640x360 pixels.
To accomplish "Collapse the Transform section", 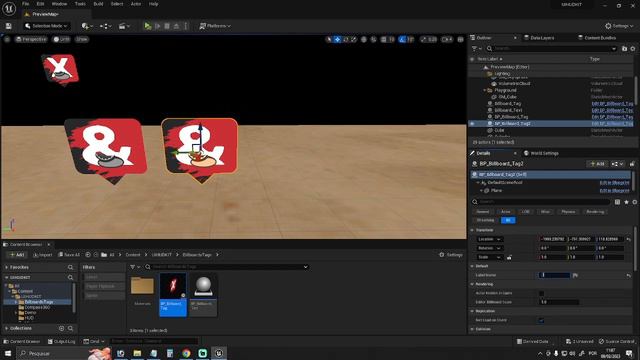I will (x=472, y=230).
